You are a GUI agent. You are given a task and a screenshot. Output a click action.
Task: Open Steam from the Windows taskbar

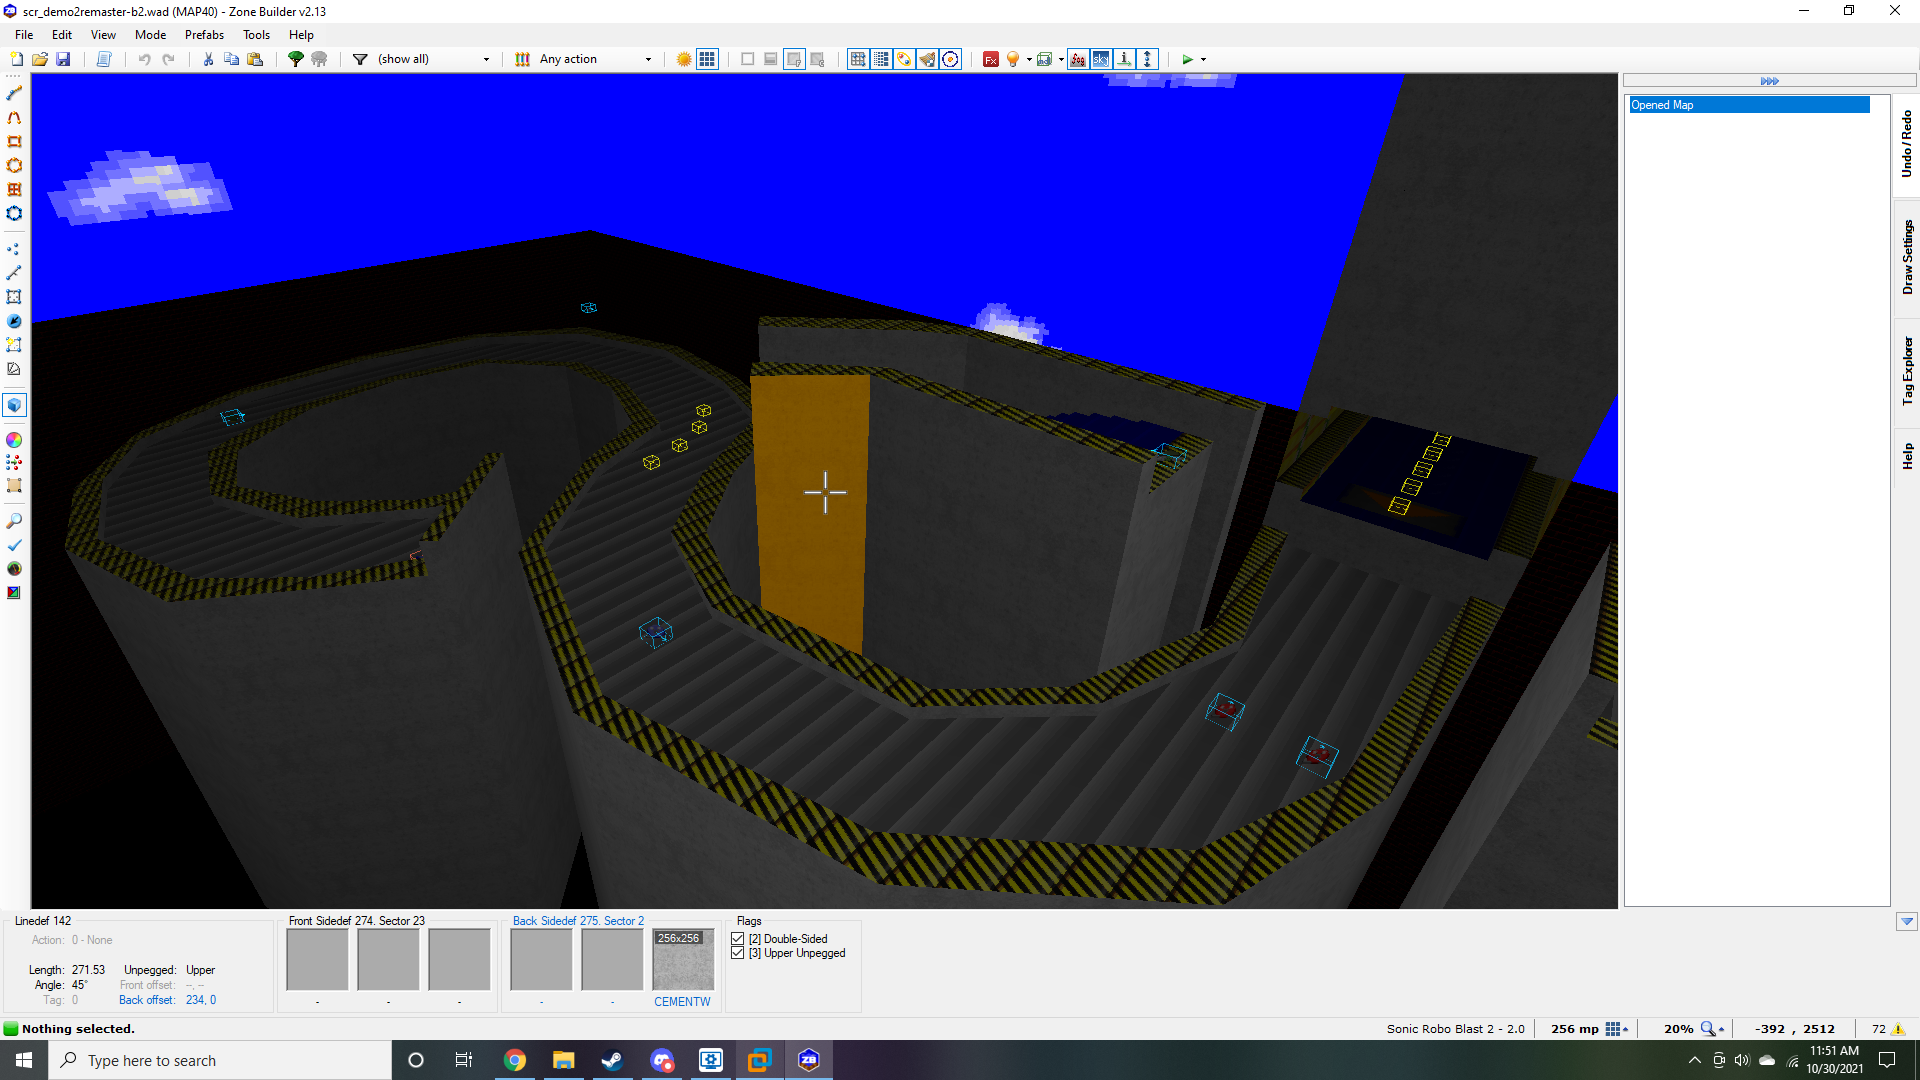click(612, 1060)
